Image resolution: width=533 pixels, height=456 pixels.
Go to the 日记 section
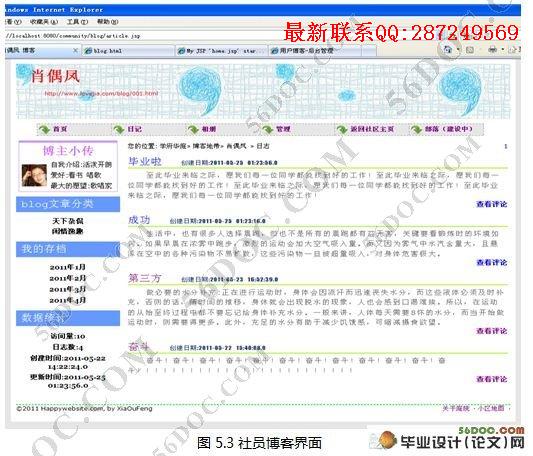pos(135,129)
